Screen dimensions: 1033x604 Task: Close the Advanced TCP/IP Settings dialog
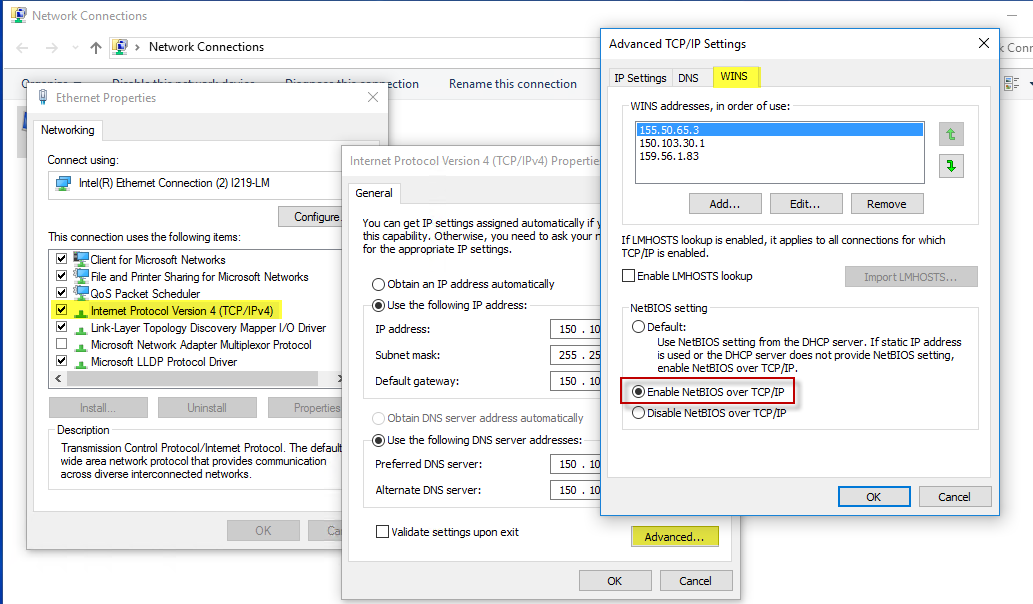984,43
